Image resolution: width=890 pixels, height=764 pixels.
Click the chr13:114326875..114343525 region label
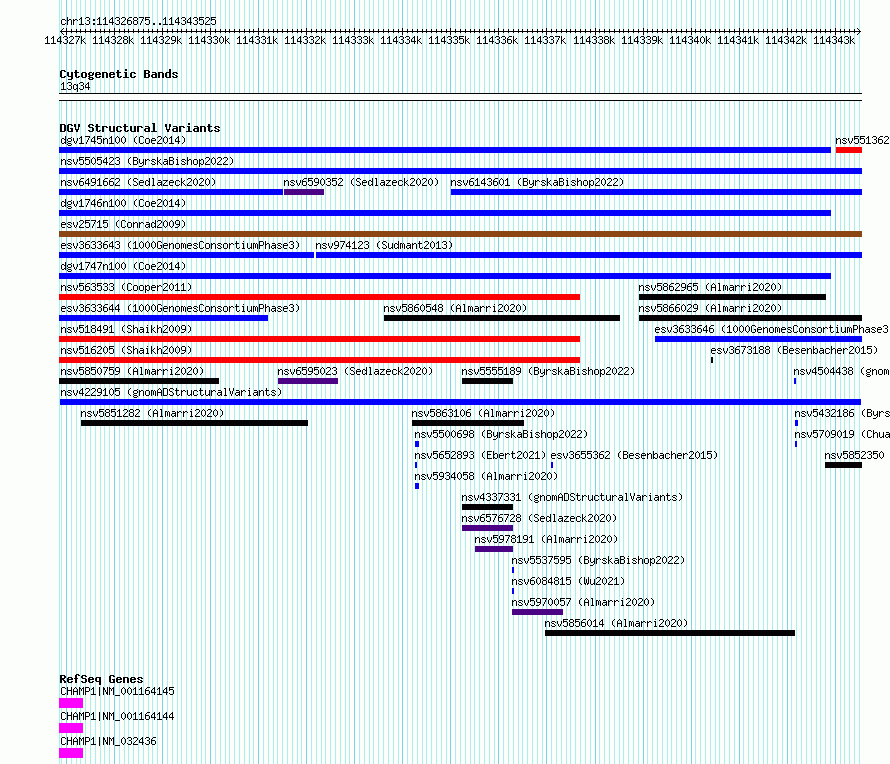[x=138, y=21]
